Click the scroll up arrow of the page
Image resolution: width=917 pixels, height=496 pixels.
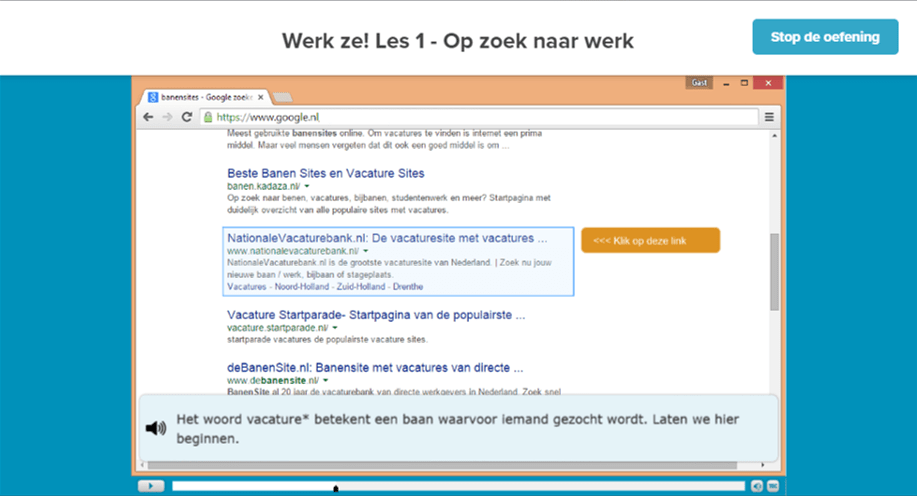pos(774,136)
